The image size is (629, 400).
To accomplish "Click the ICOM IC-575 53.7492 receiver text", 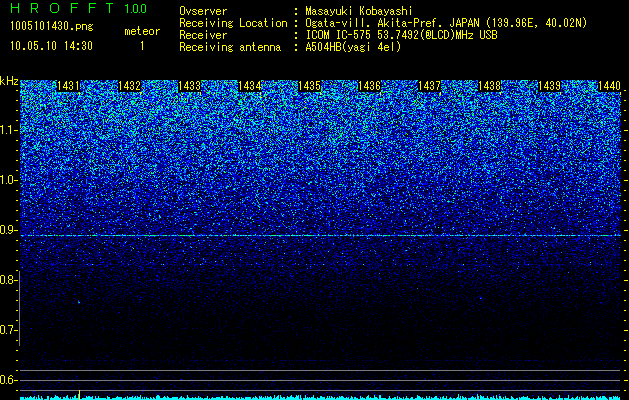I will pos(402,35).
